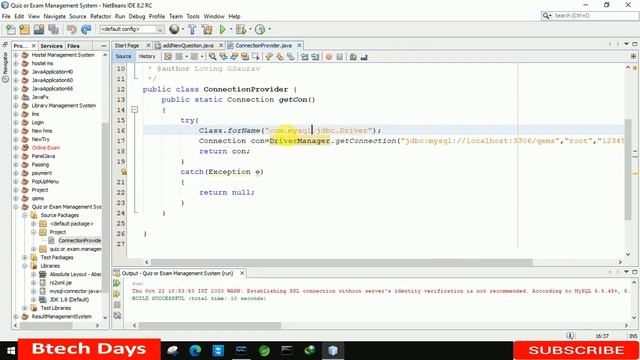Click the Next Bookmark icon
Screen dimensions: 640x360
[x=280, y=57]
